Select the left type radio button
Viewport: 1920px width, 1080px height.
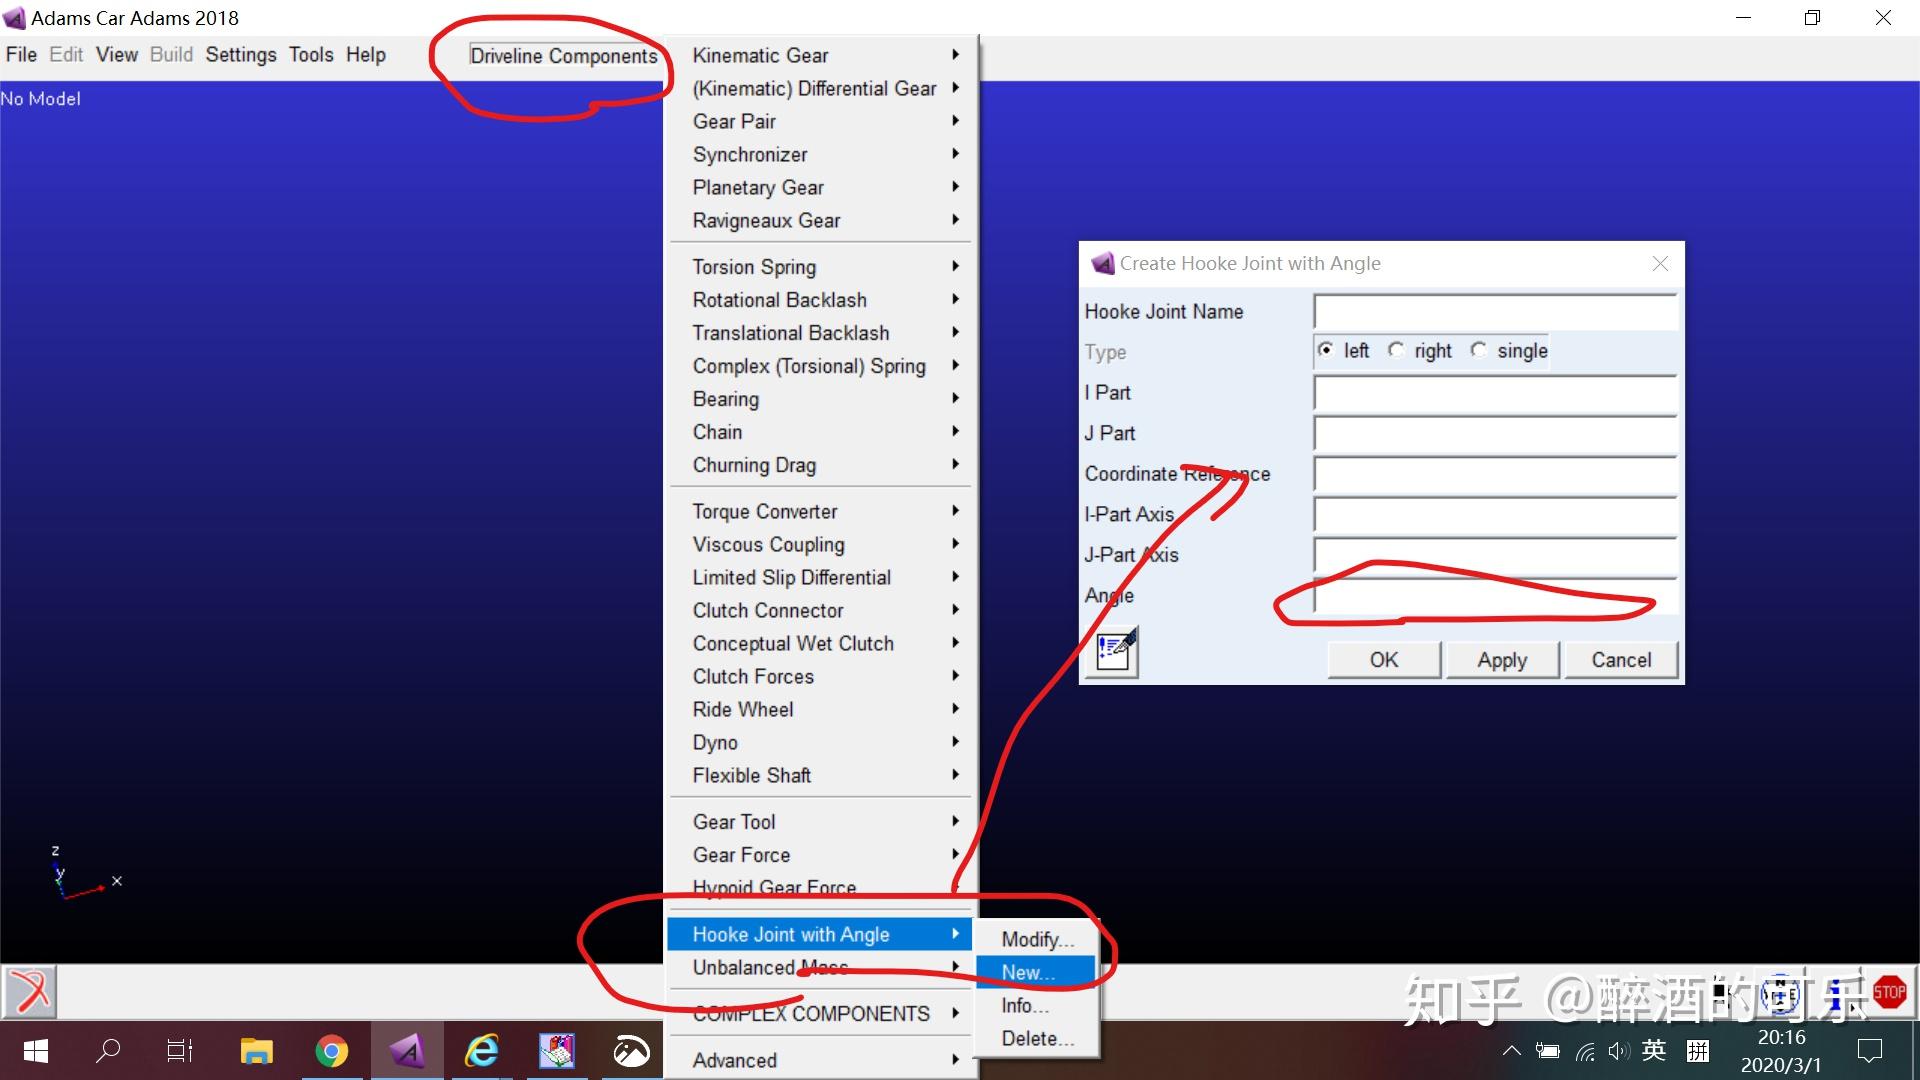(1326, 350)
